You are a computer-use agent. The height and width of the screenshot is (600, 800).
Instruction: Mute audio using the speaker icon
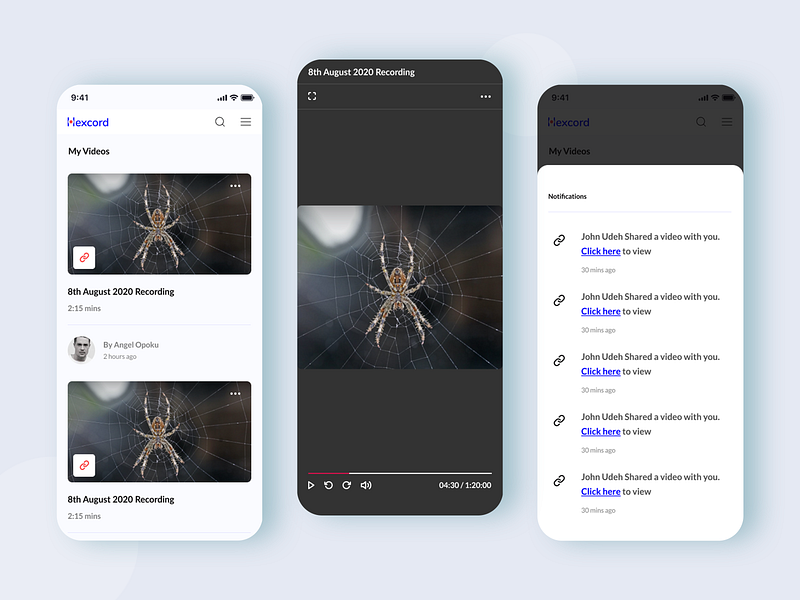366,485
